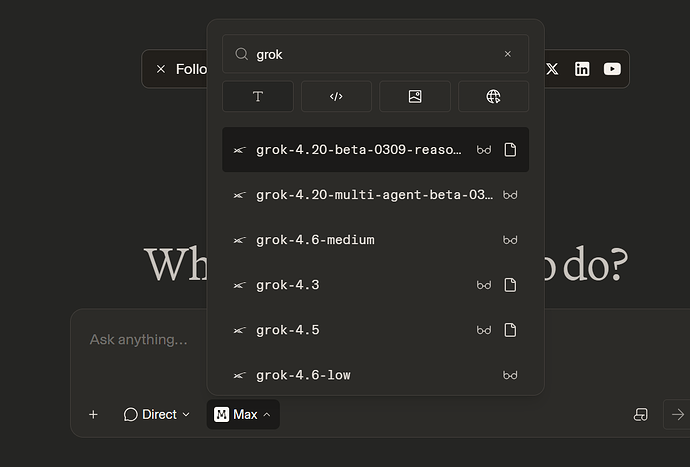Click the glasses icon on grok-4.6-medium row
Viewport: 690px width, 467px height.
coord(510,240)
